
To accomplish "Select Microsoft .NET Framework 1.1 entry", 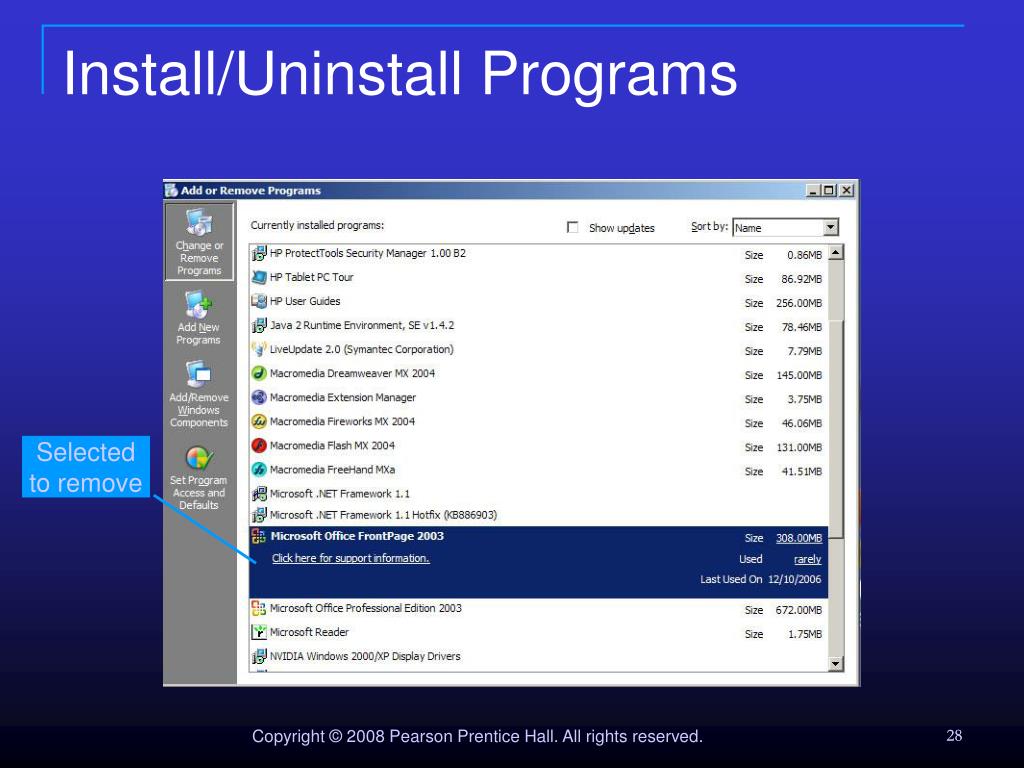I will pyautogui.click(x=539, y=494).
